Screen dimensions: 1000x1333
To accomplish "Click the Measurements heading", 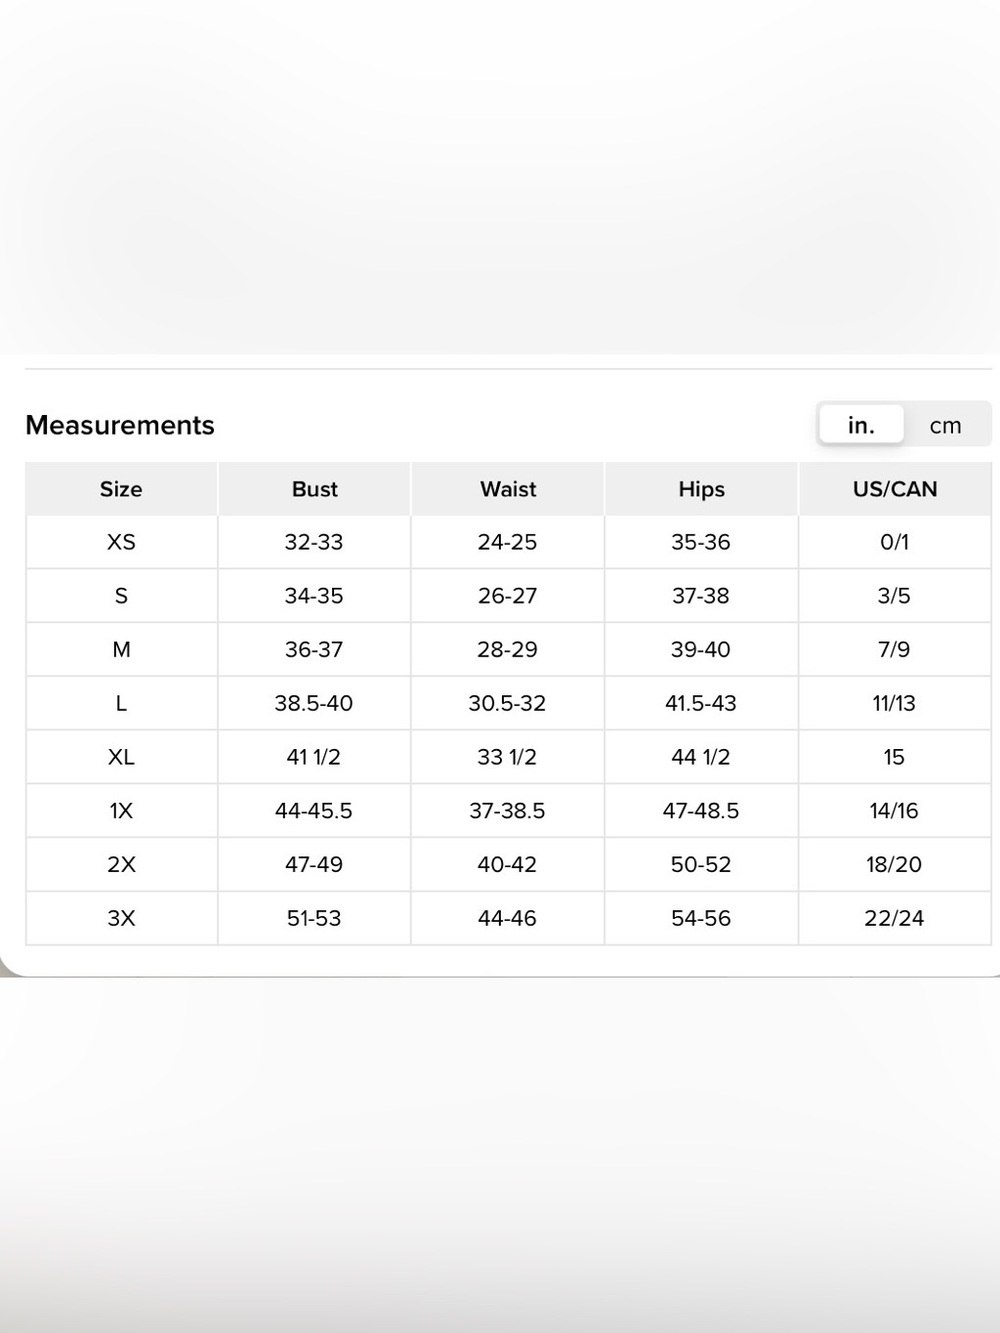I will tap(120, 425).
